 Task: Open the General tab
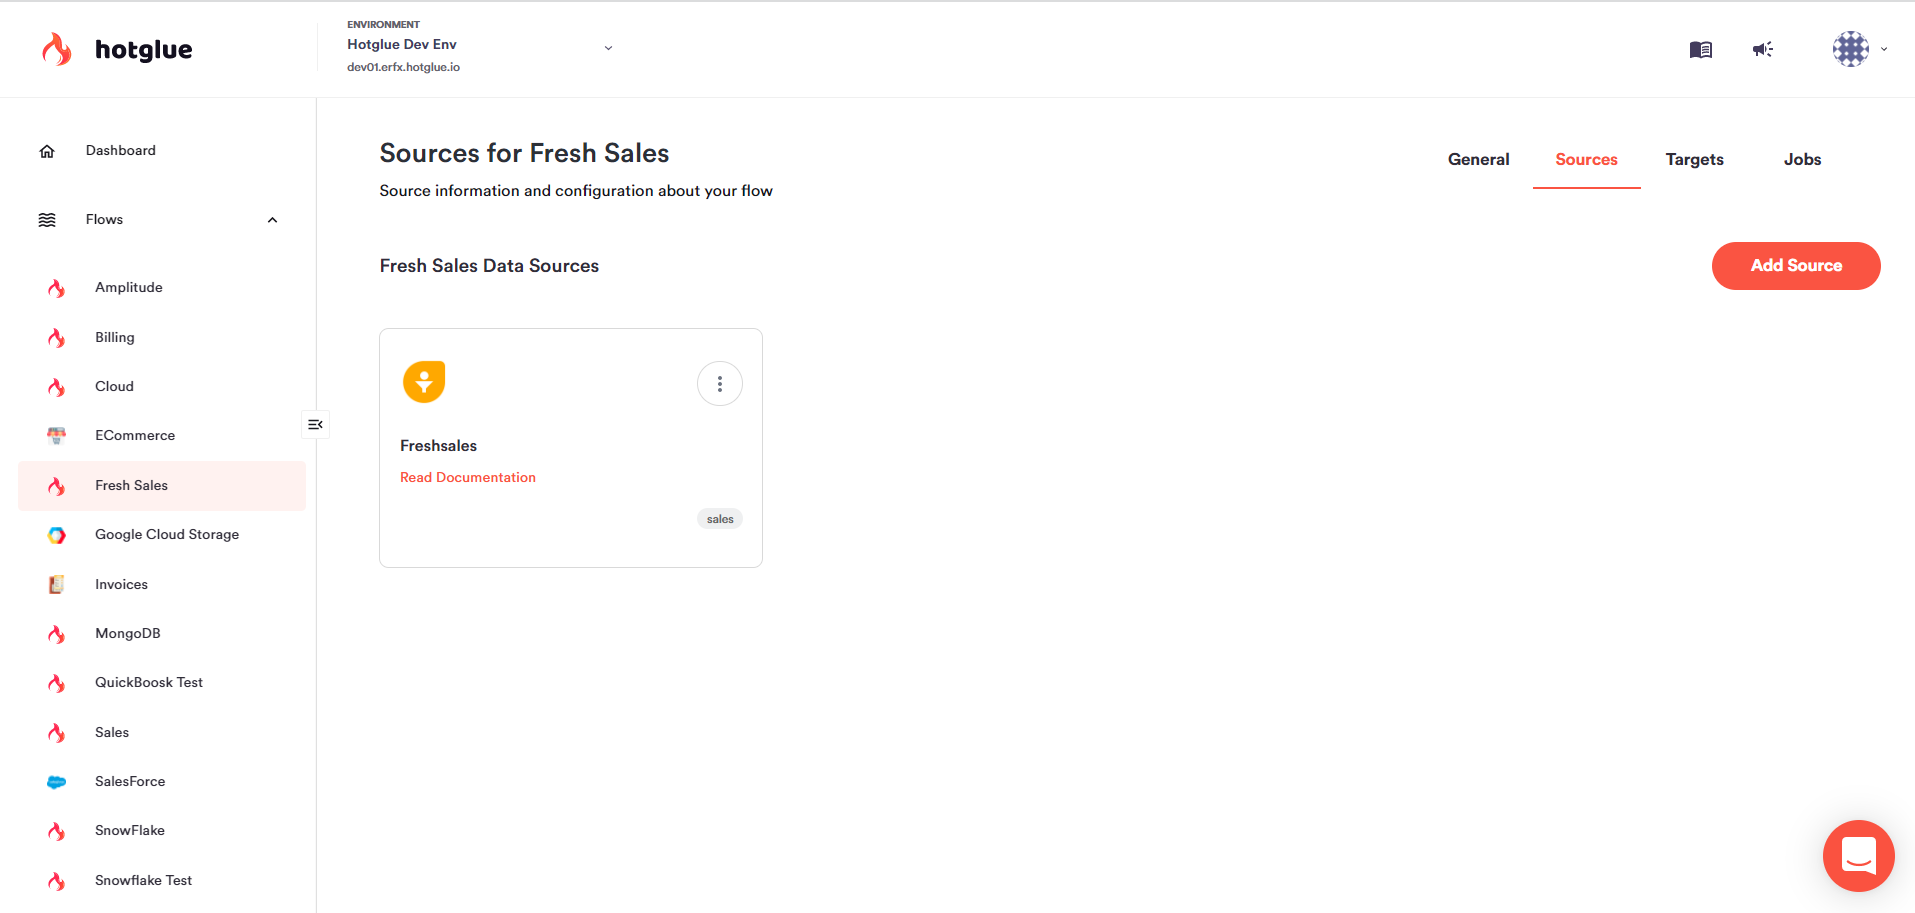pos(1478,160)
